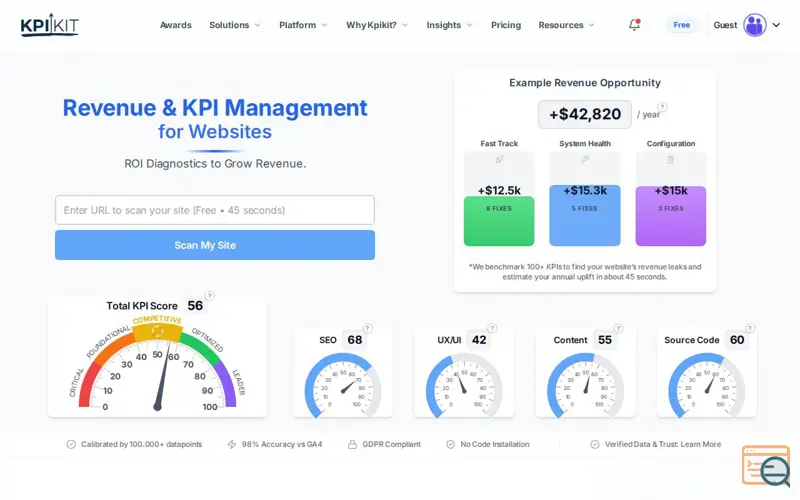Image resolution: width=800 pixels, height=500 pixels.
Task: Click the UX/UI score value 42
Action: [x=479, y=340]
